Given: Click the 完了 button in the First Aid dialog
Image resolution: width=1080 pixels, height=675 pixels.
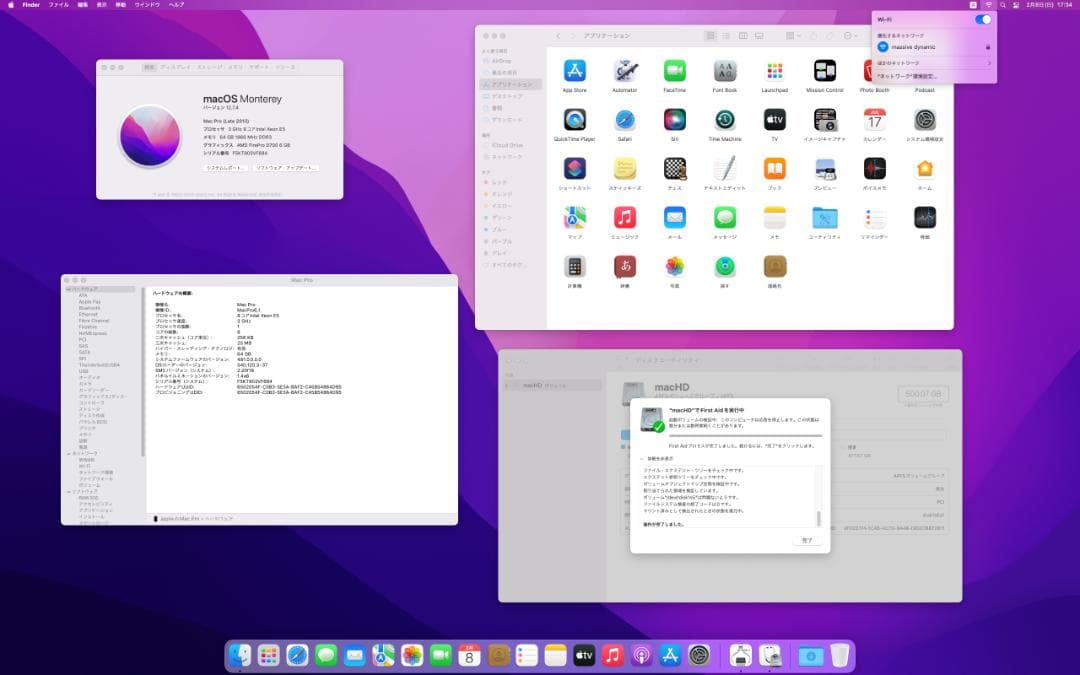Looking at the screenshot, I should 809,538.
